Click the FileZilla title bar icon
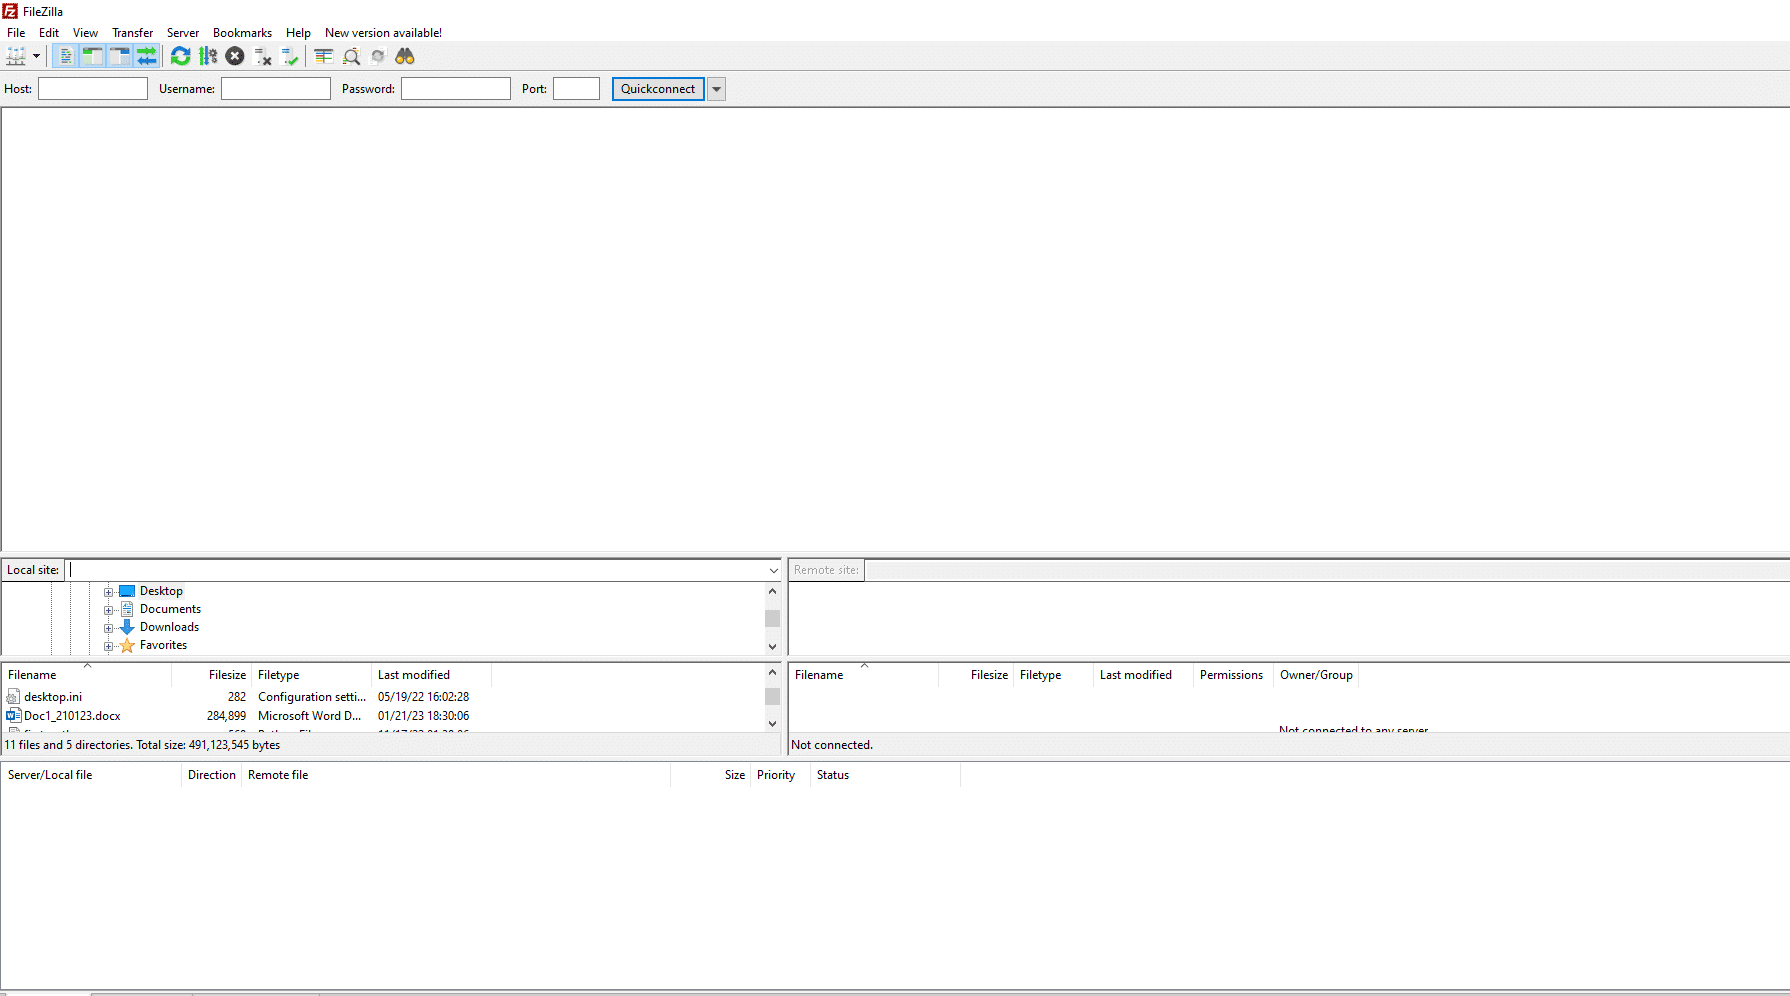1790x996 pixels. click(x=10, y=11)
